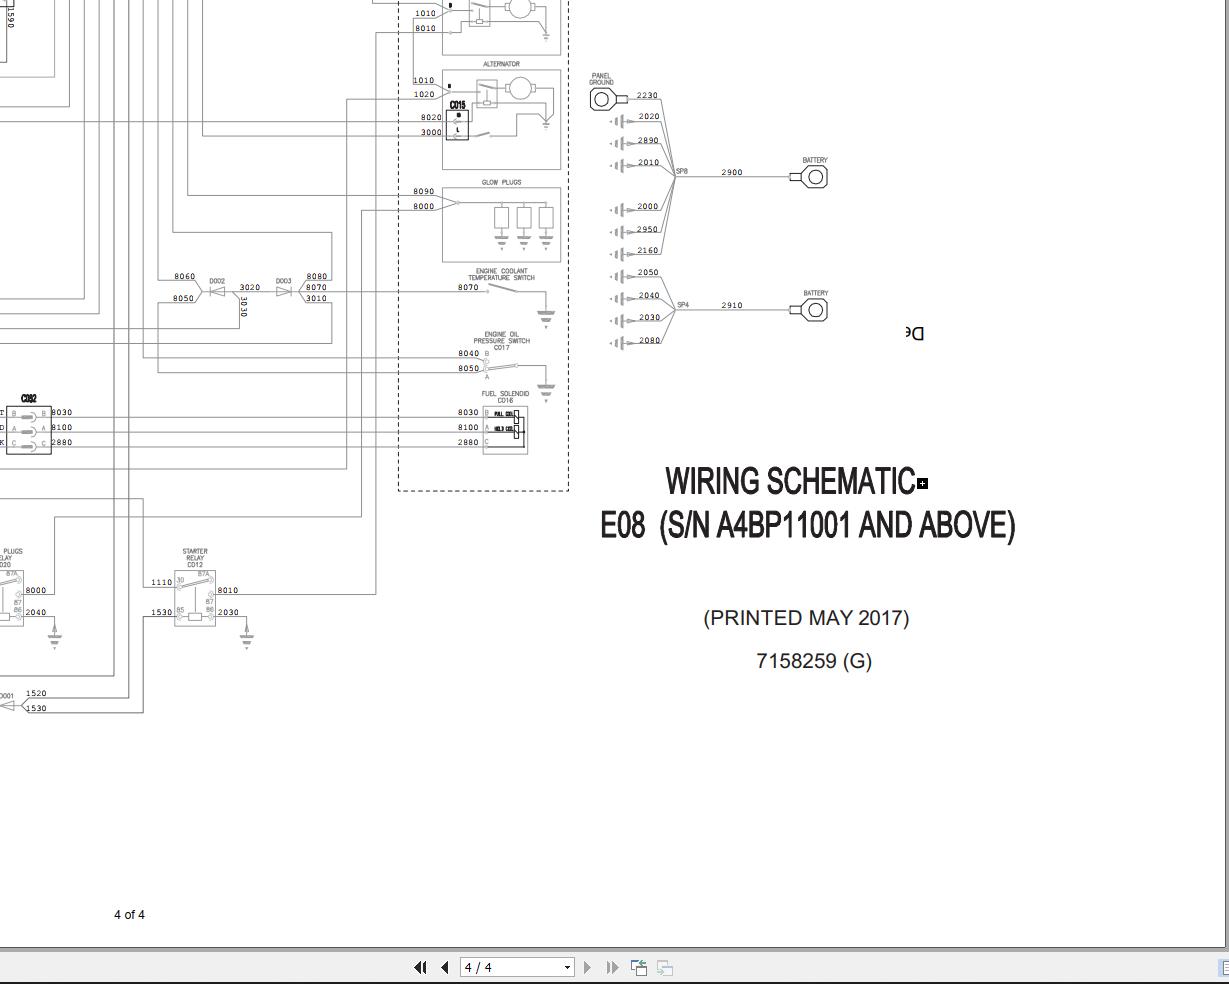Click the wire label 2080
Screen dimensions: 1229x984
pyautogui.click(x=649, y=340)
